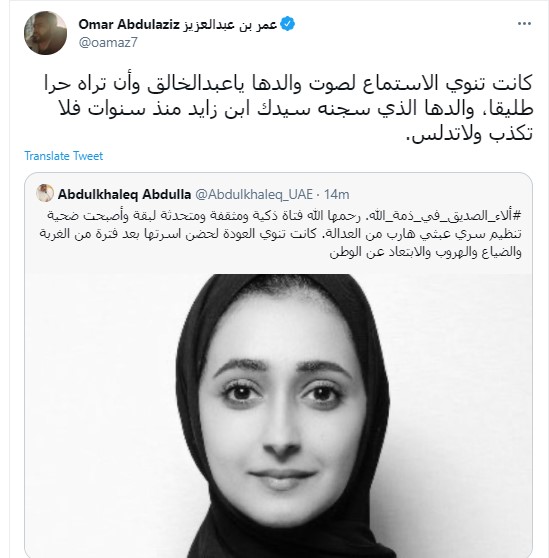Click the 'Abdulkhaleq Abdulla' name in quoted tweet

(x=124, y=194)
